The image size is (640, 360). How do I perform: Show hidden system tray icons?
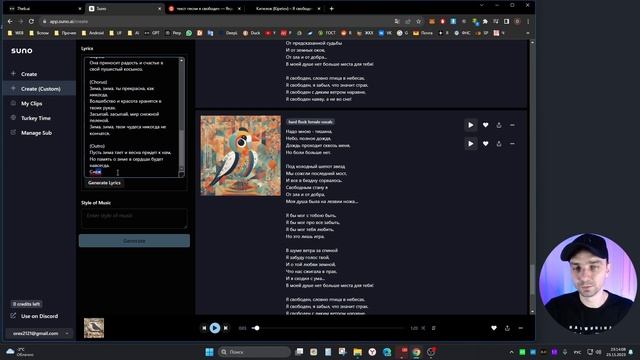pyautogui.click(x=511, y=352)
